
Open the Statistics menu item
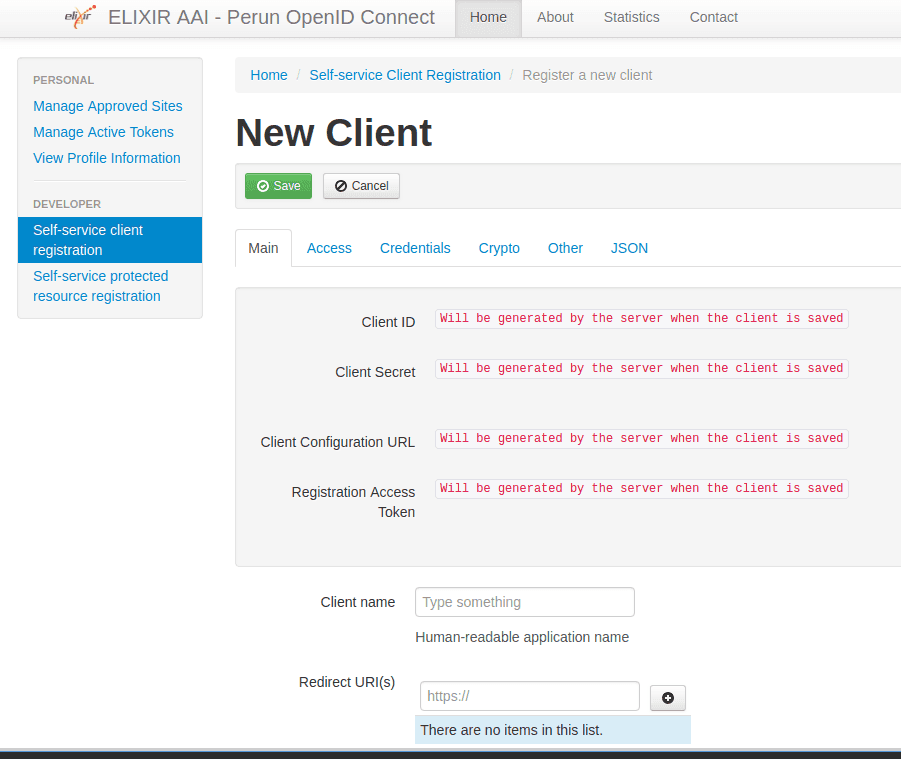(631, 18)
